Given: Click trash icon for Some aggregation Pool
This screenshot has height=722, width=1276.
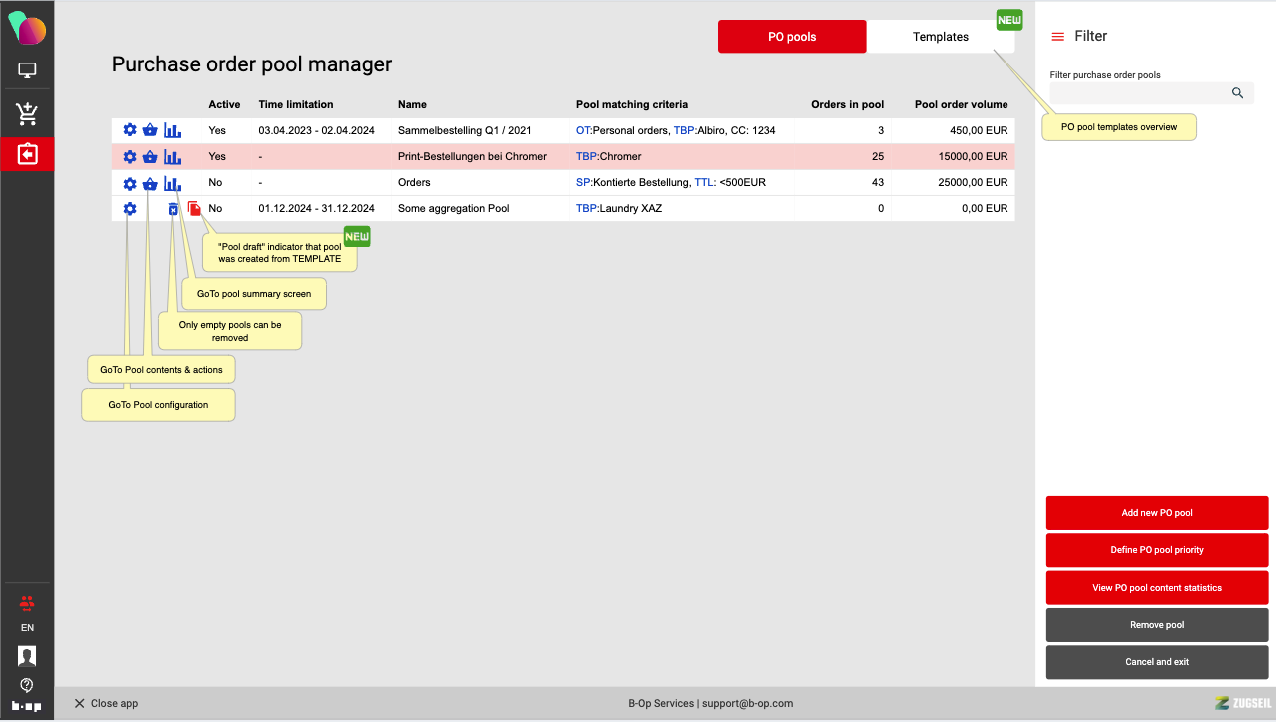Looking at the screenshot, I should coord(173,209).
